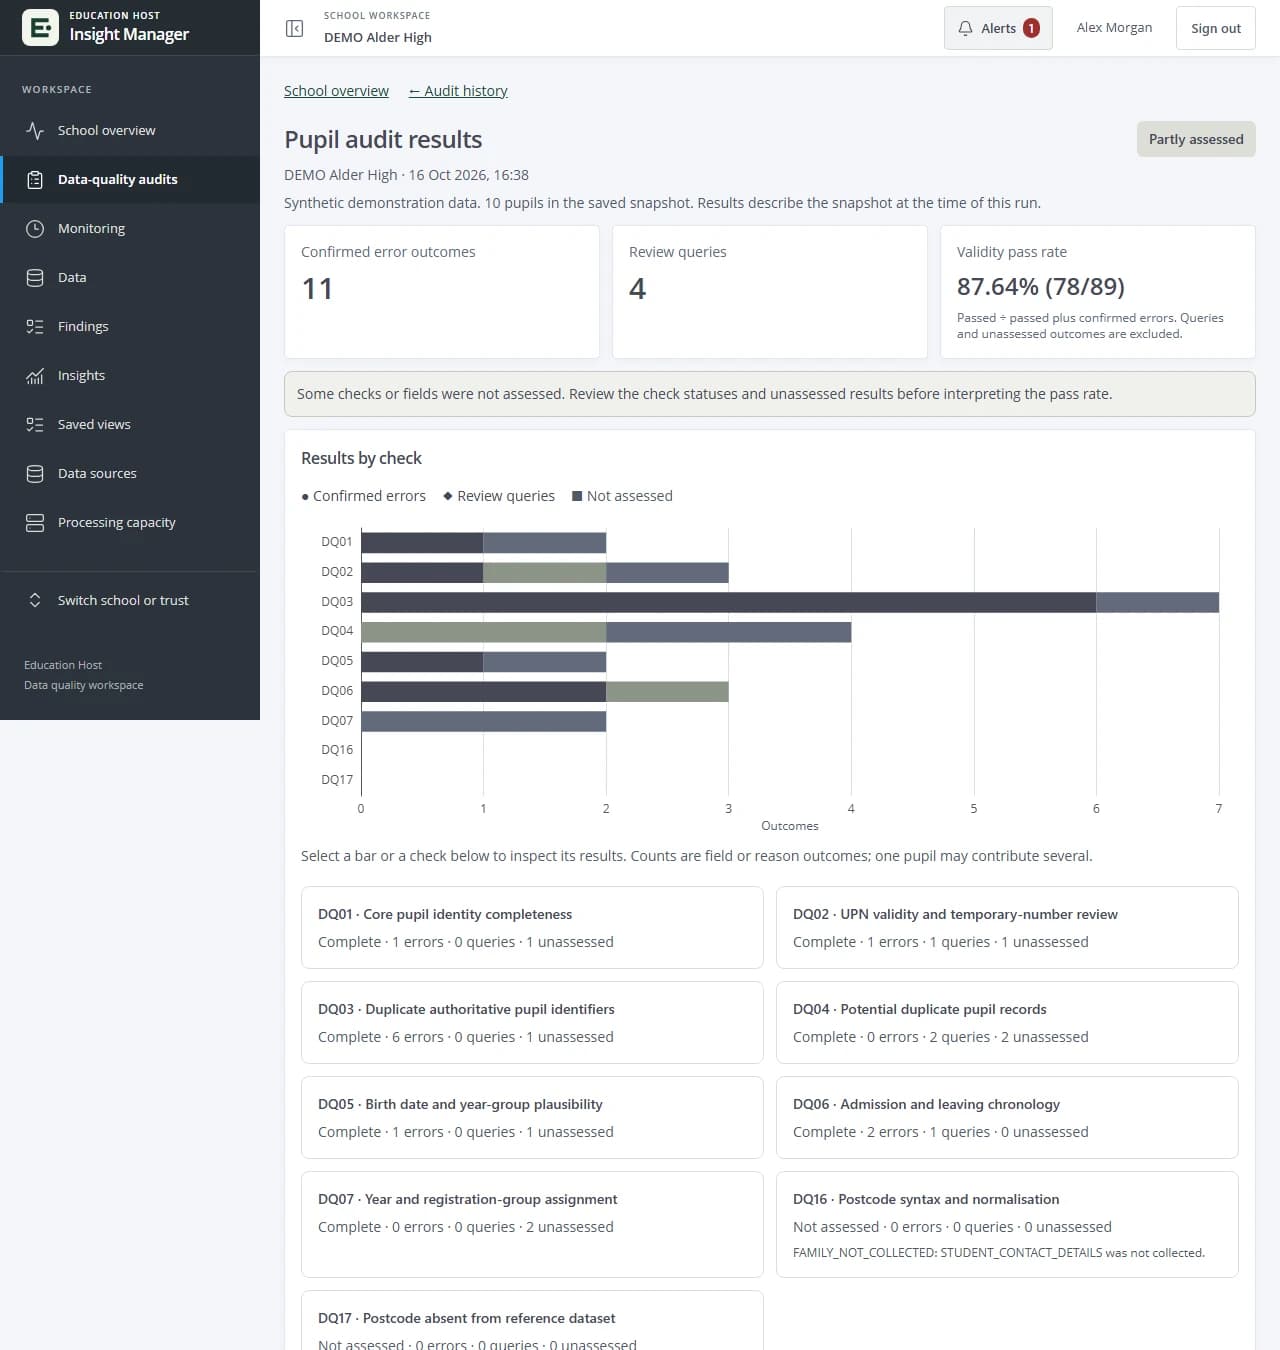Screen dimensions: 1280x1350
Task: Click the Confirmed error outcomes value 11
Action: pyautogui.click(x=317, y=289)
